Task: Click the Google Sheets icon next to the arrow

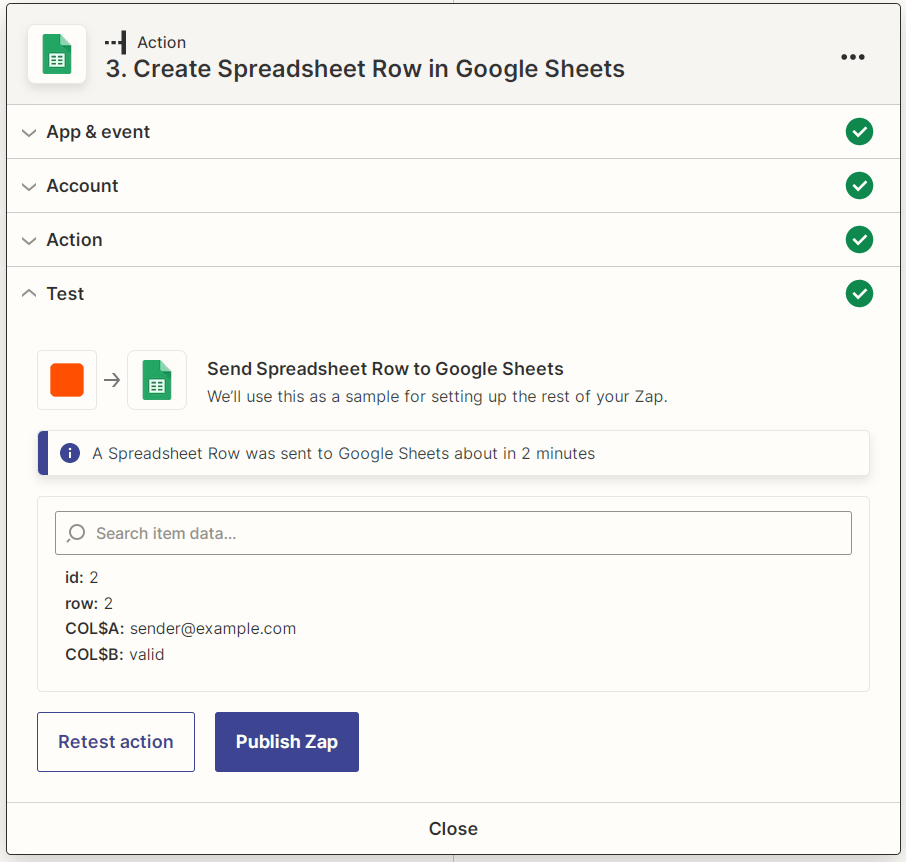Action: point(156,380)
